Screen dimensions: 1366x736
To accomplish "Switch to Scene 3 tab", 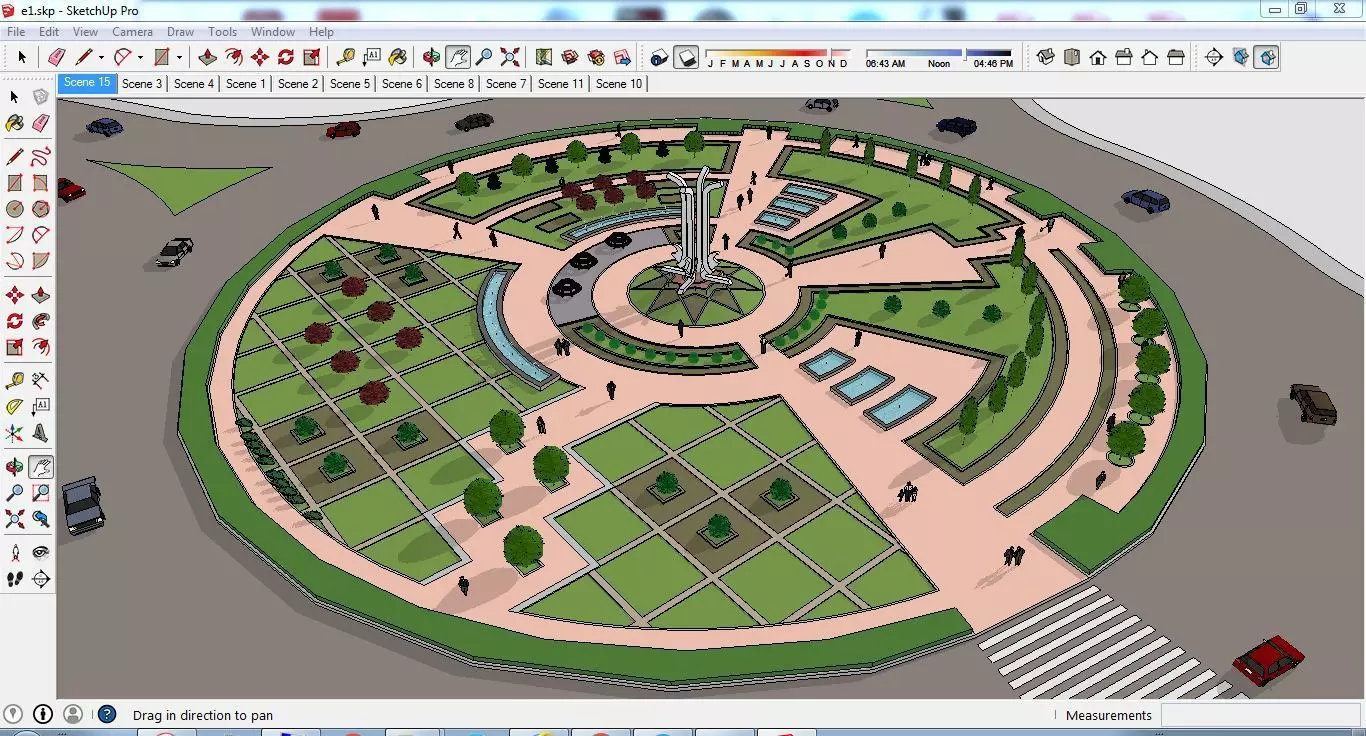I will pos(142,84).
